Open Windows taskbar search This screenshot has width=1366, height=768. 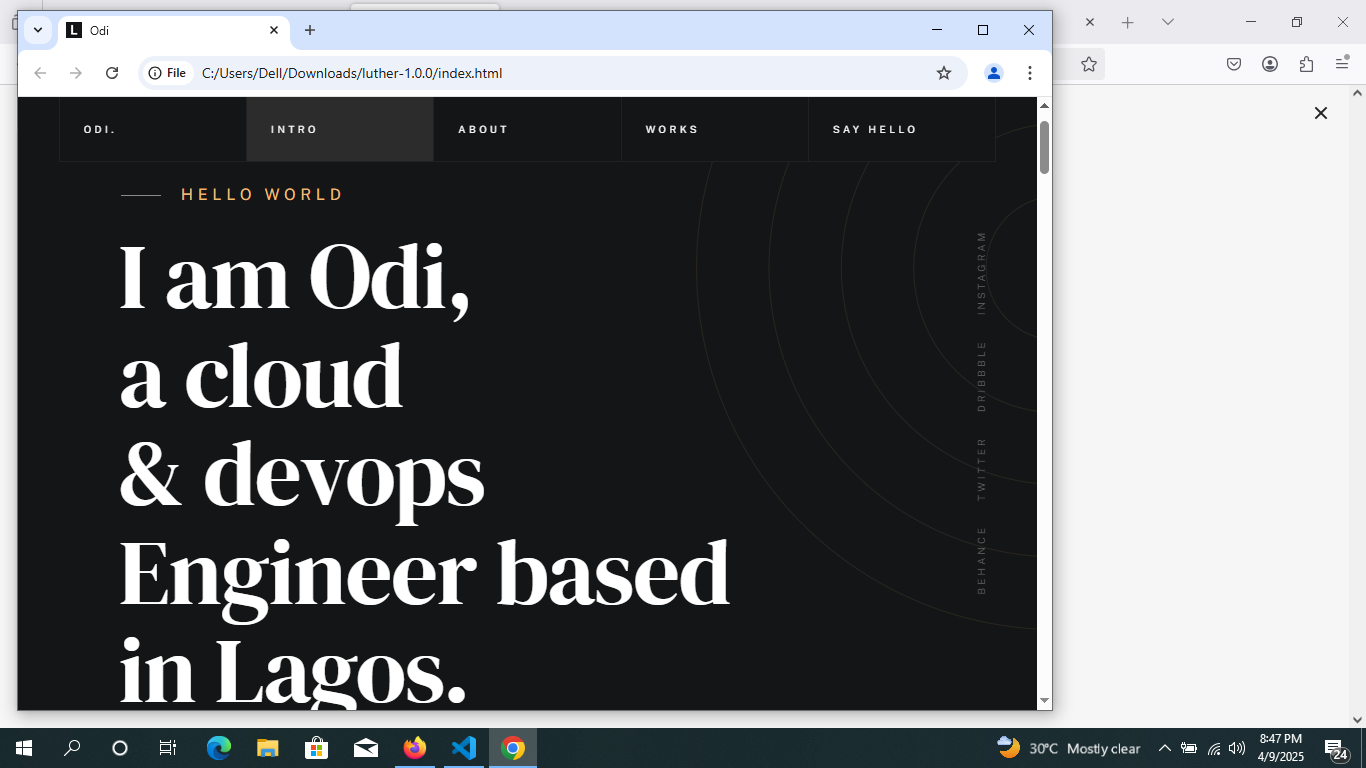(72, 748)
